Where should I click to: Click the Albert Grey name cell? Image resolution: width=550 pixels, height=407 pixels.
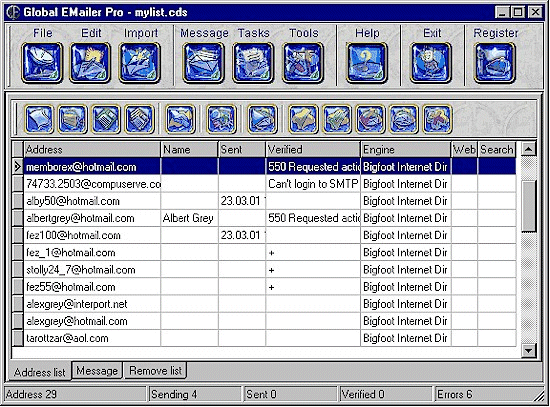pos(189,218)
